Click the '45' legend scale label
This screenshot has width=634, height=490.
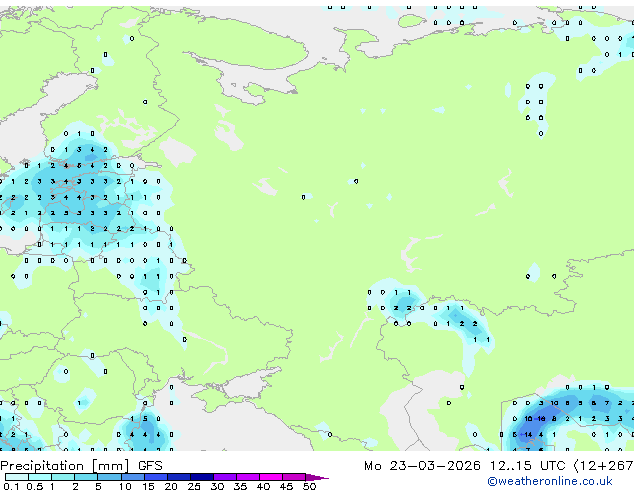click(x=286, y=486)
